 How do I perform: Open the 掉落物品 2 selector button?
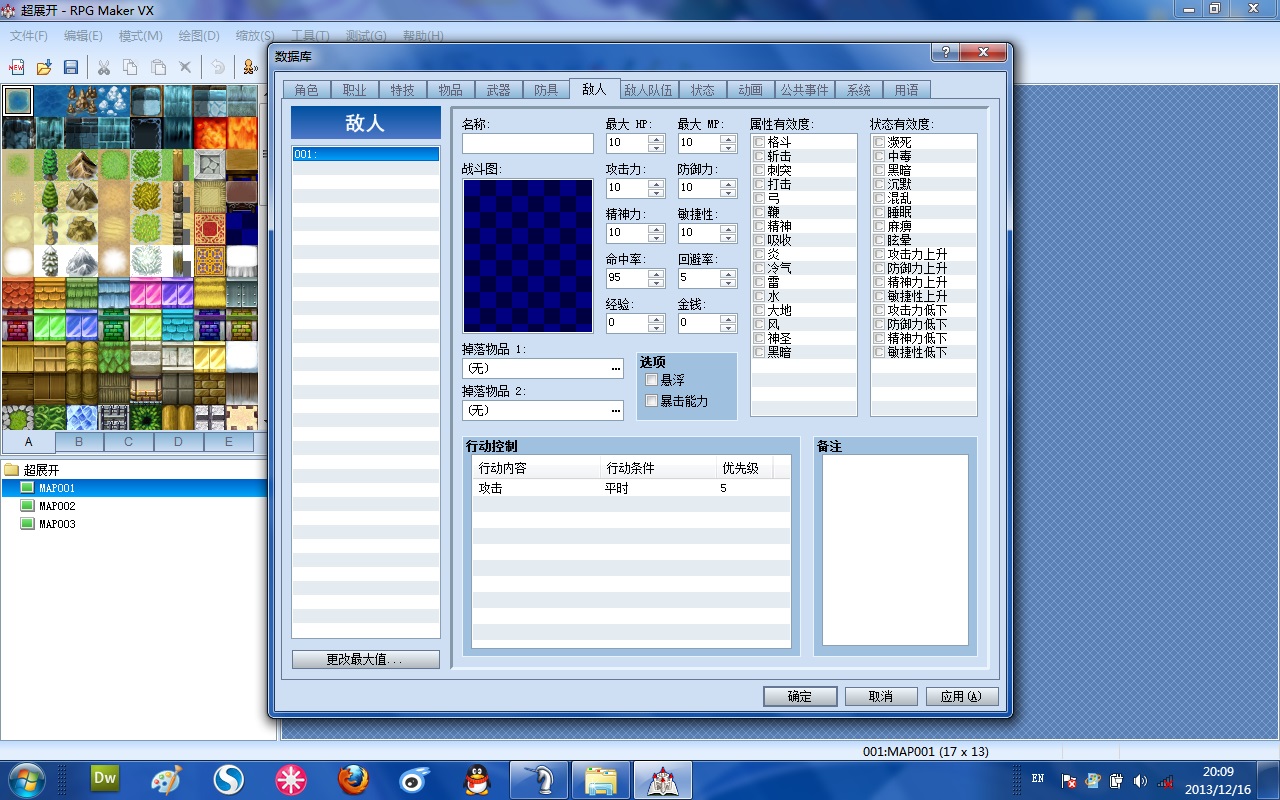coord(616,411)
